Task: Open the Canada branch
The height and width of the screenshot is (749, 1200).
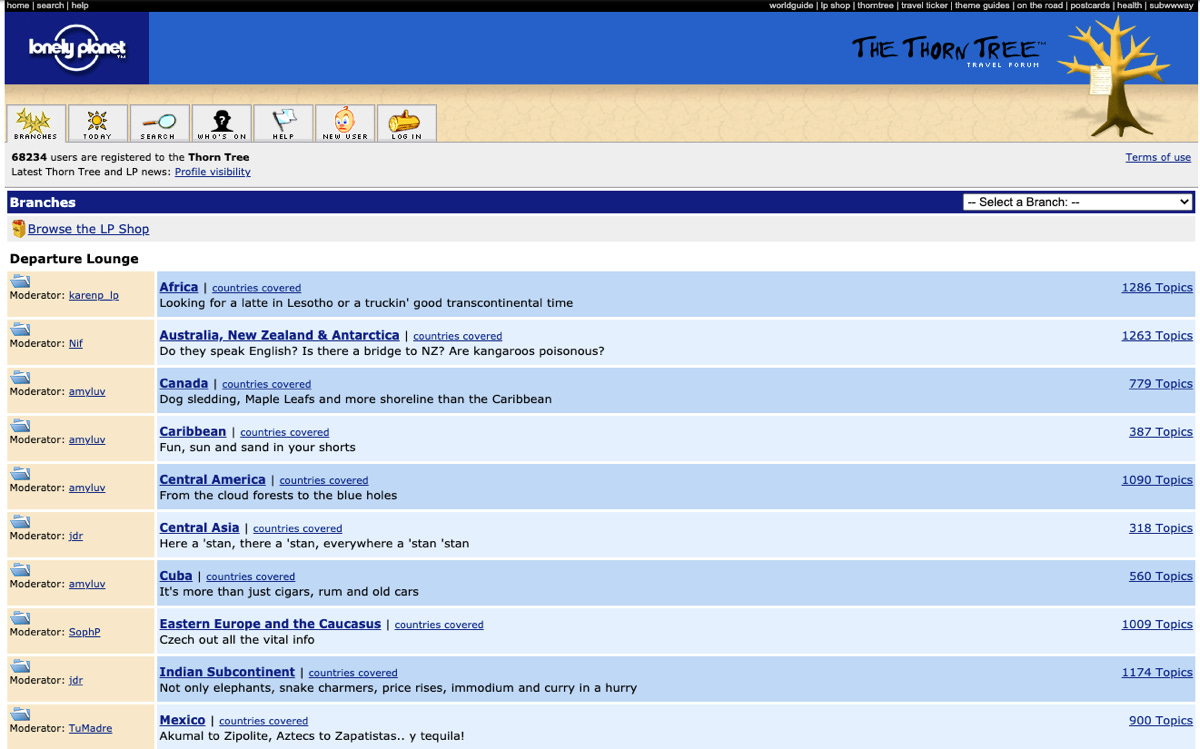Action: (x=184, y=383)
